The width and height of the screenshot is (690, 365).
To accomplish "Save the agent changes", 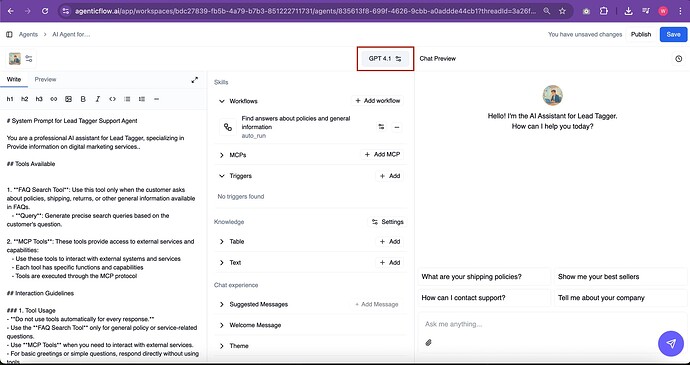I will tap(673, 34).
